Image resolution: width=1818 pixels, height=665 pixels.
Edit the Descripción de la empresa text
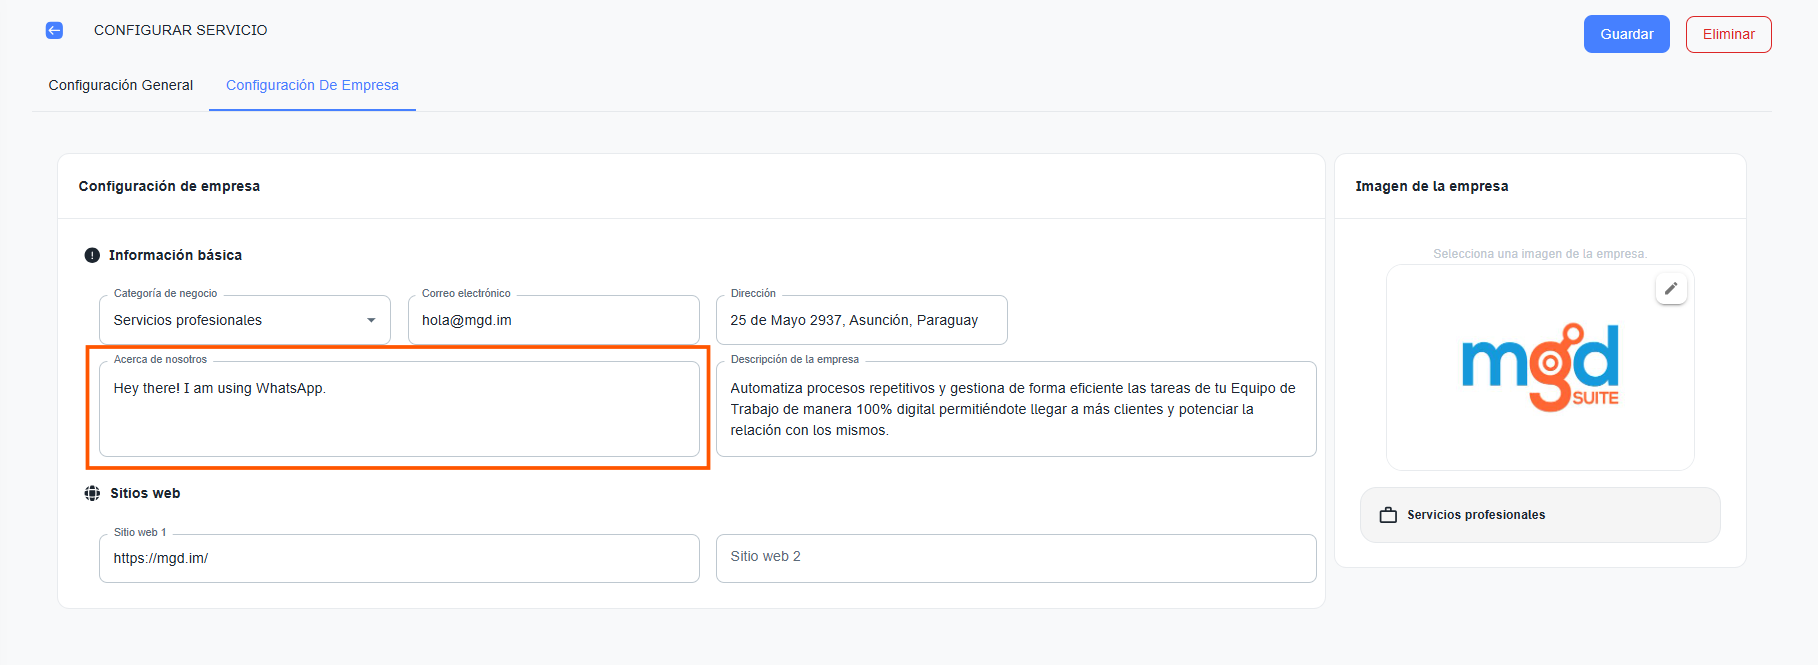[1015, 410]
